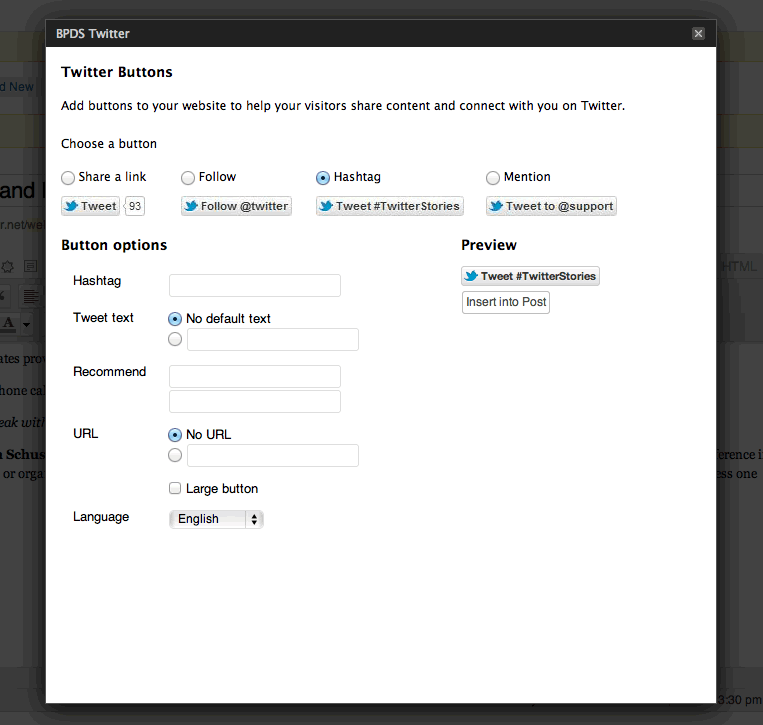Select the Share a link radio button

(68, 178)
